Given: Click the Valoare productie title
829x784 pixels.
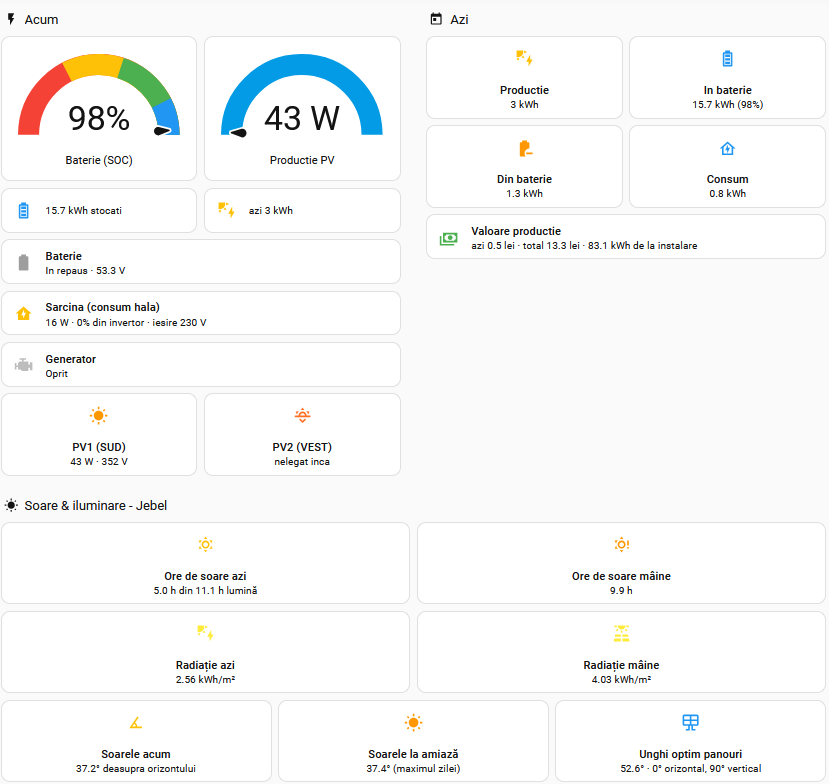Looking at the screenshot, I should pyautogui.click(x=516, y=231).
